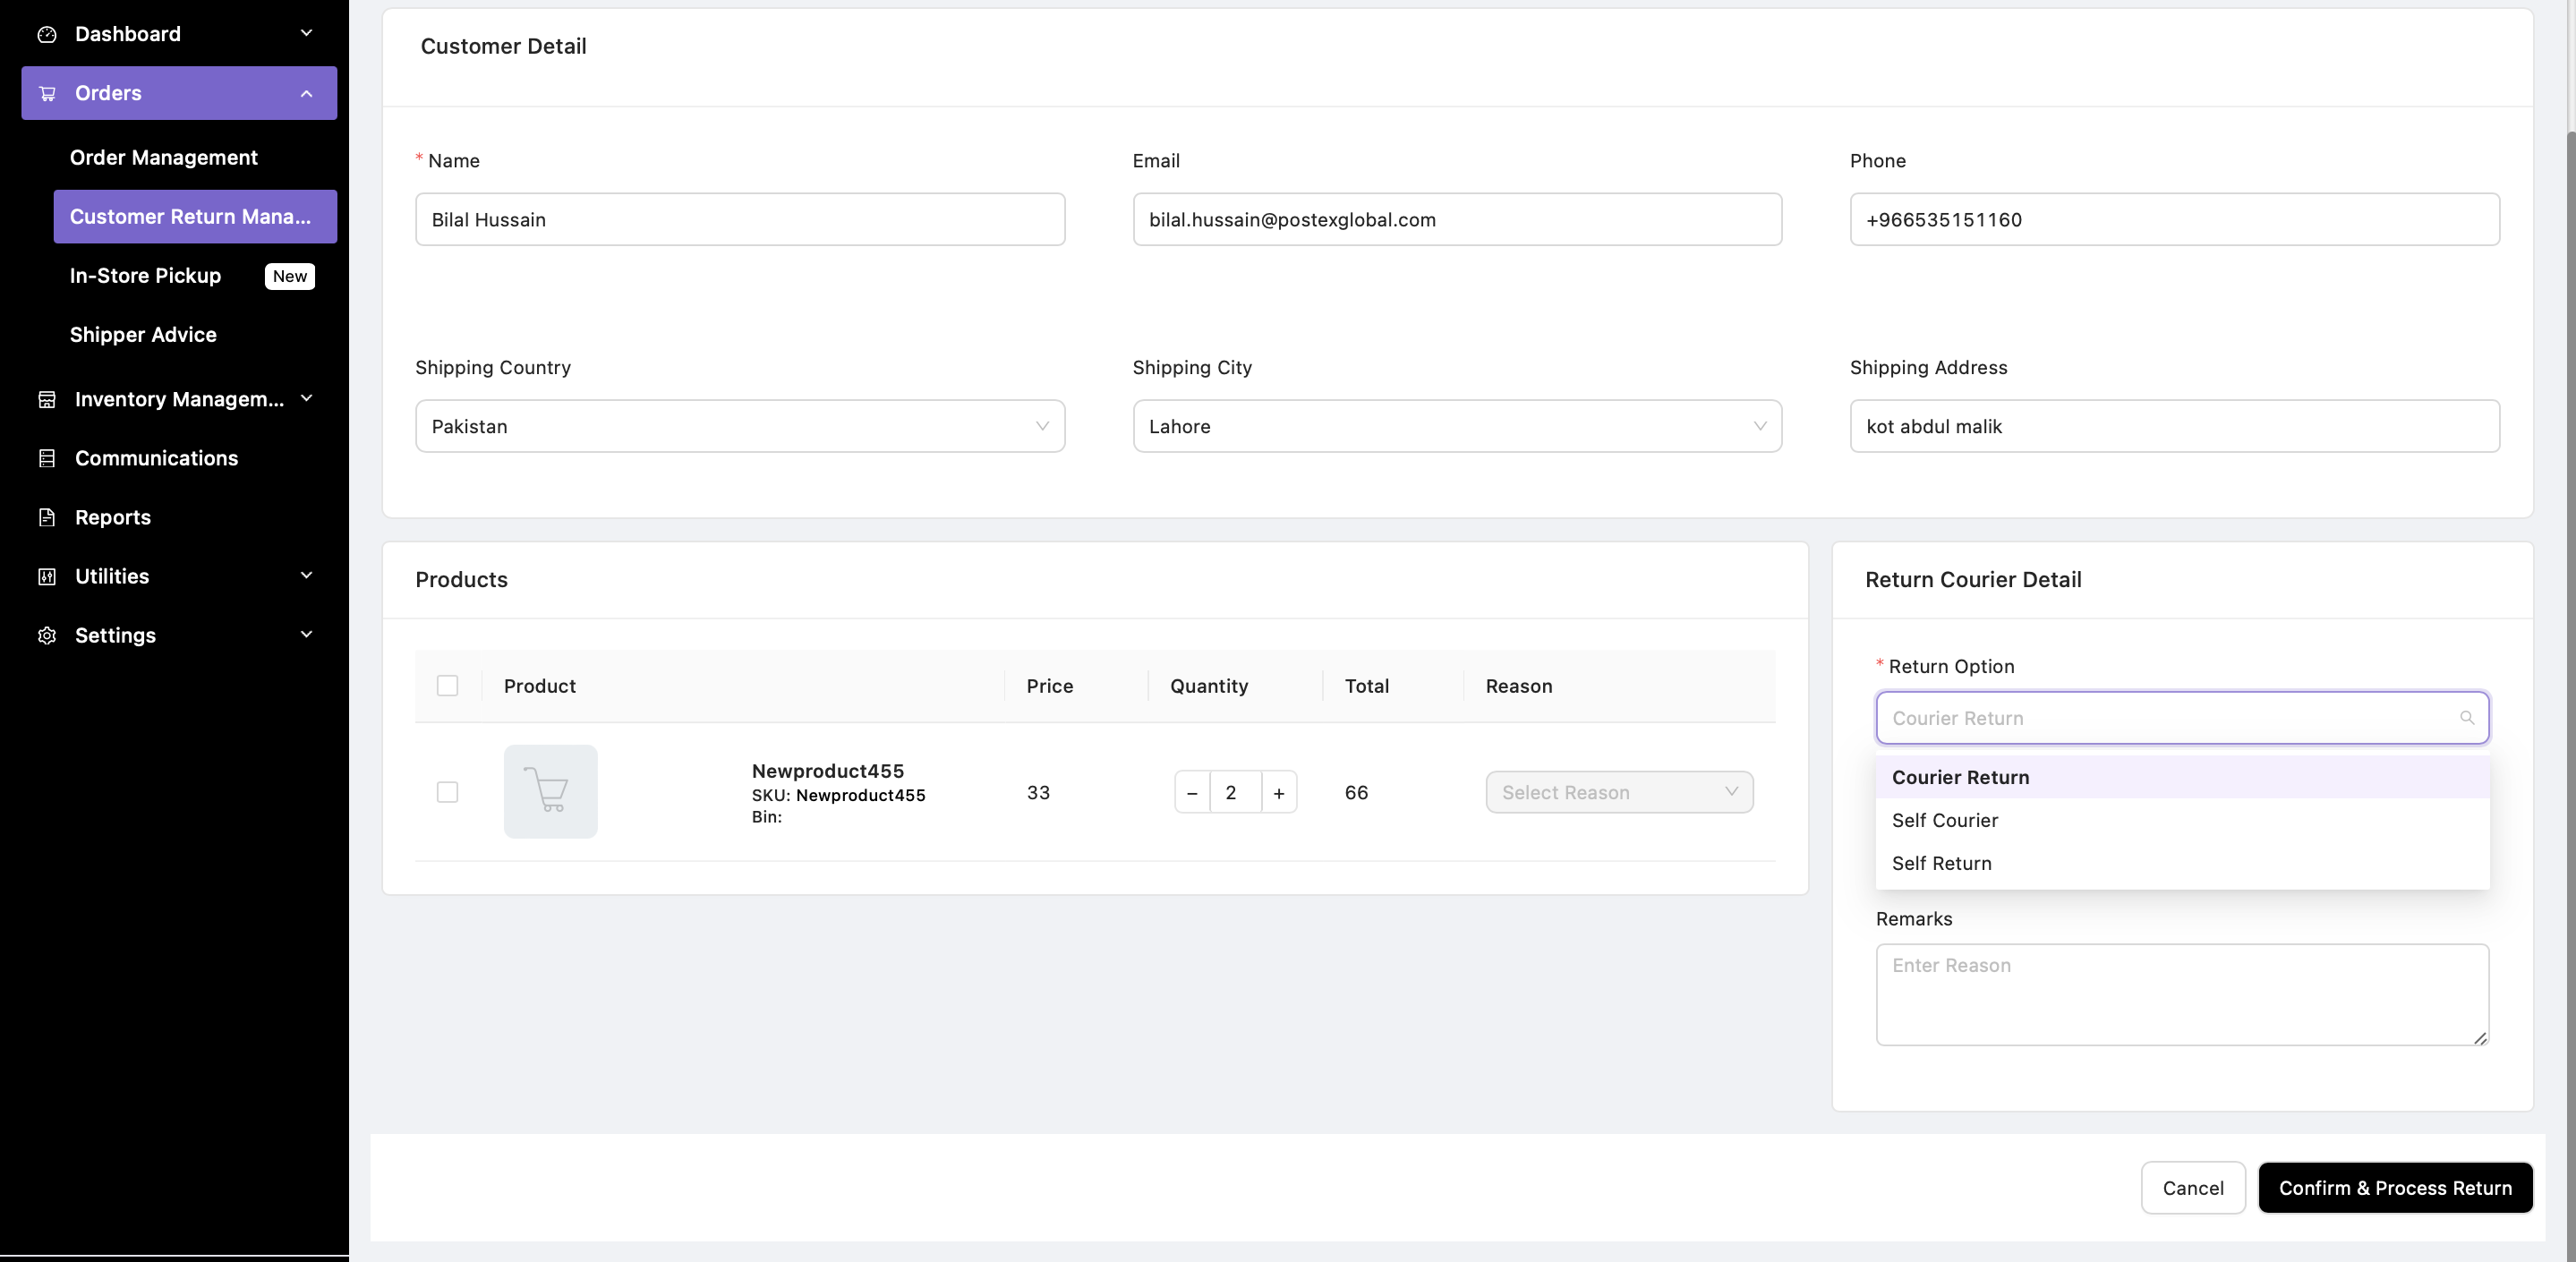Open the Reports section
Viewport: 2576px width, 1262px height.
[179, 517]
